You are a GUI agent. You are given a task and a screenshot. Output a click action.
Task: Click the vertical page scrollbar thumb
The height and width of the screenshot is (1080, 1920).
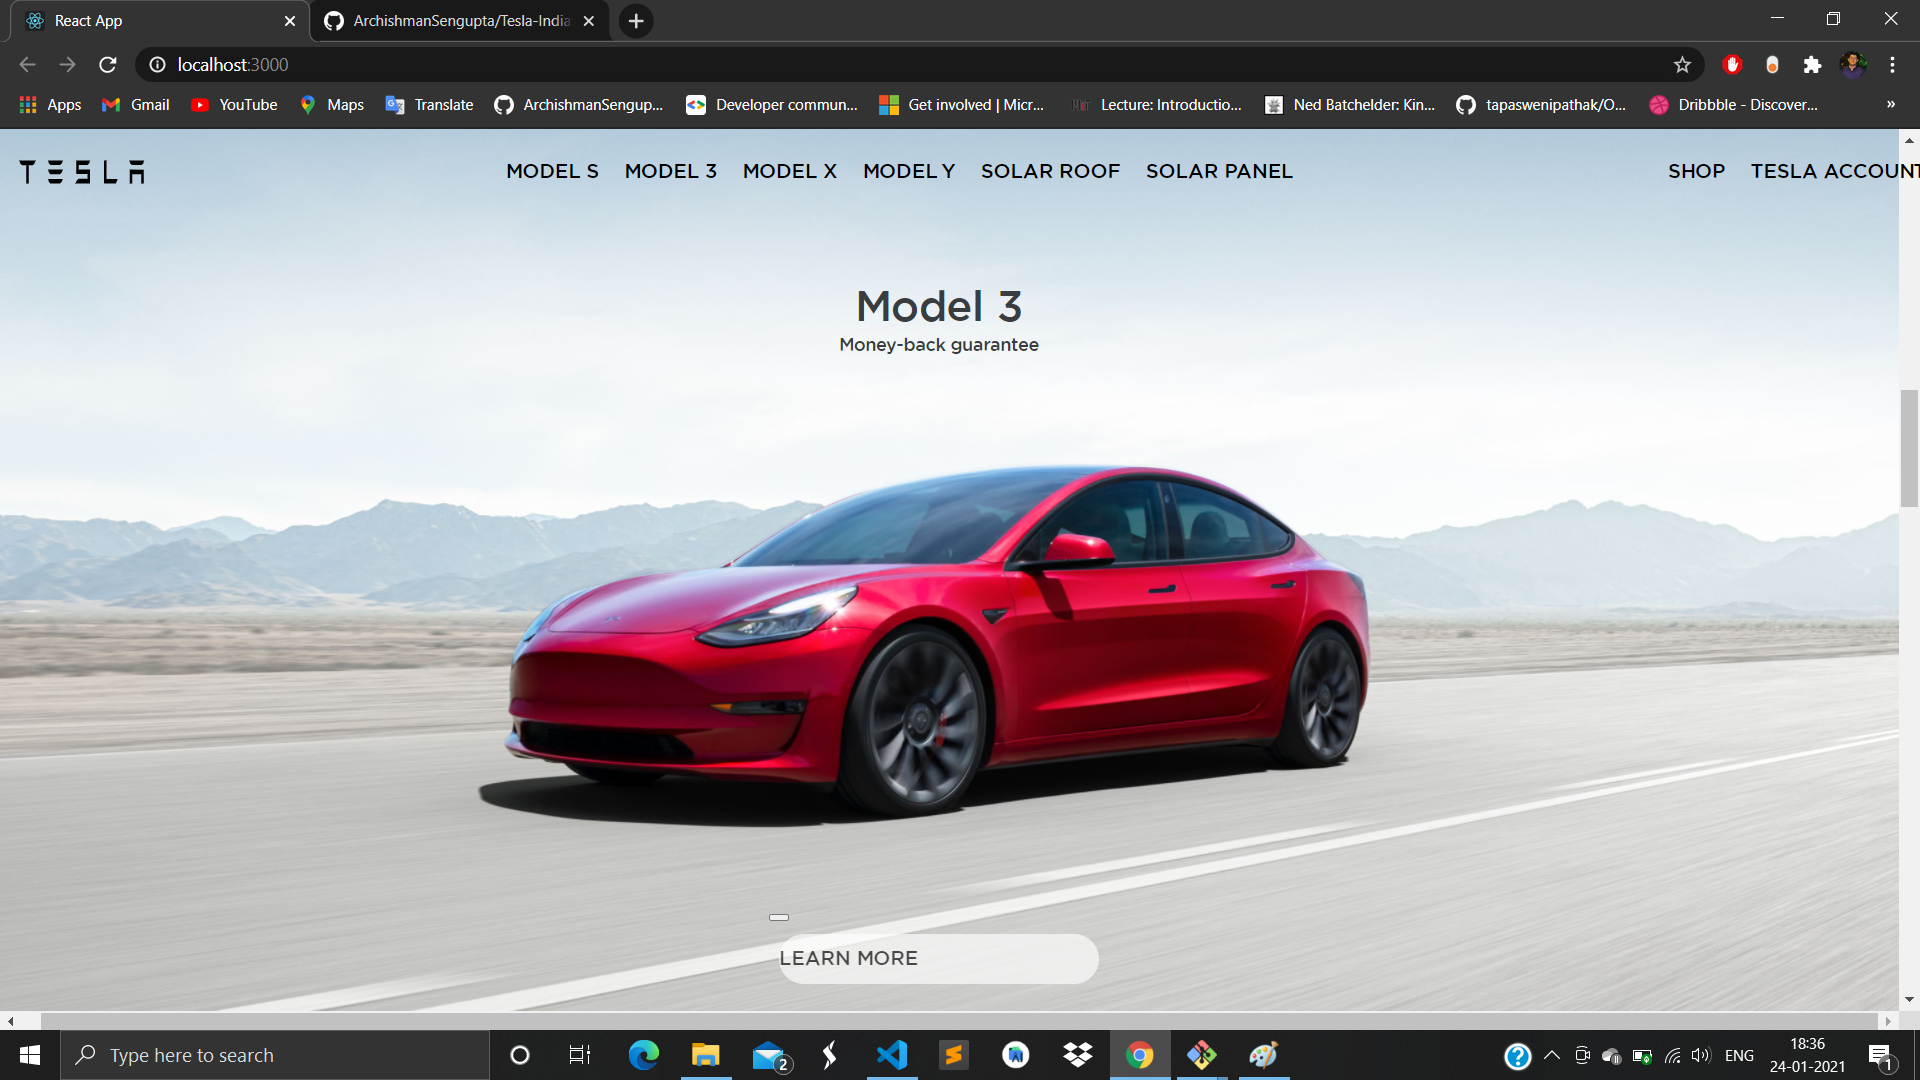(1909, 448)
